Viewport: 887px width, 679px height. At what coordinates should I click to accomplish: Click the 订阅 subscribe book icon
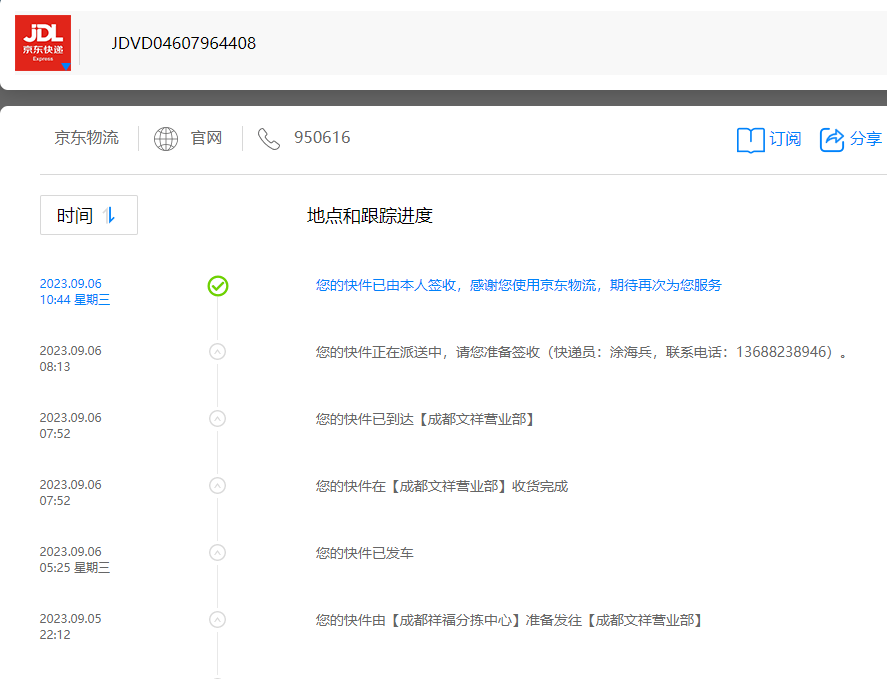(751, 139)
